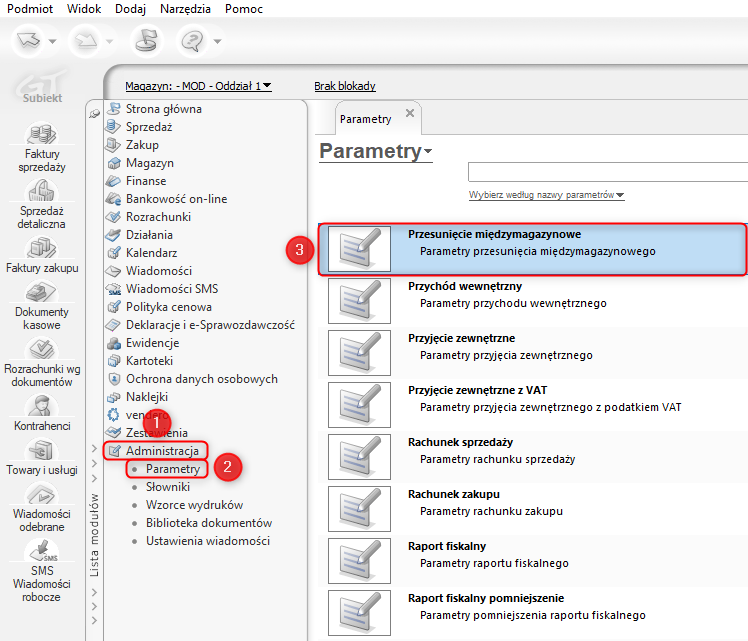Open Faktury zakupu shortcut icon
This screenshot has width=748, height=641.
(42, 248)
